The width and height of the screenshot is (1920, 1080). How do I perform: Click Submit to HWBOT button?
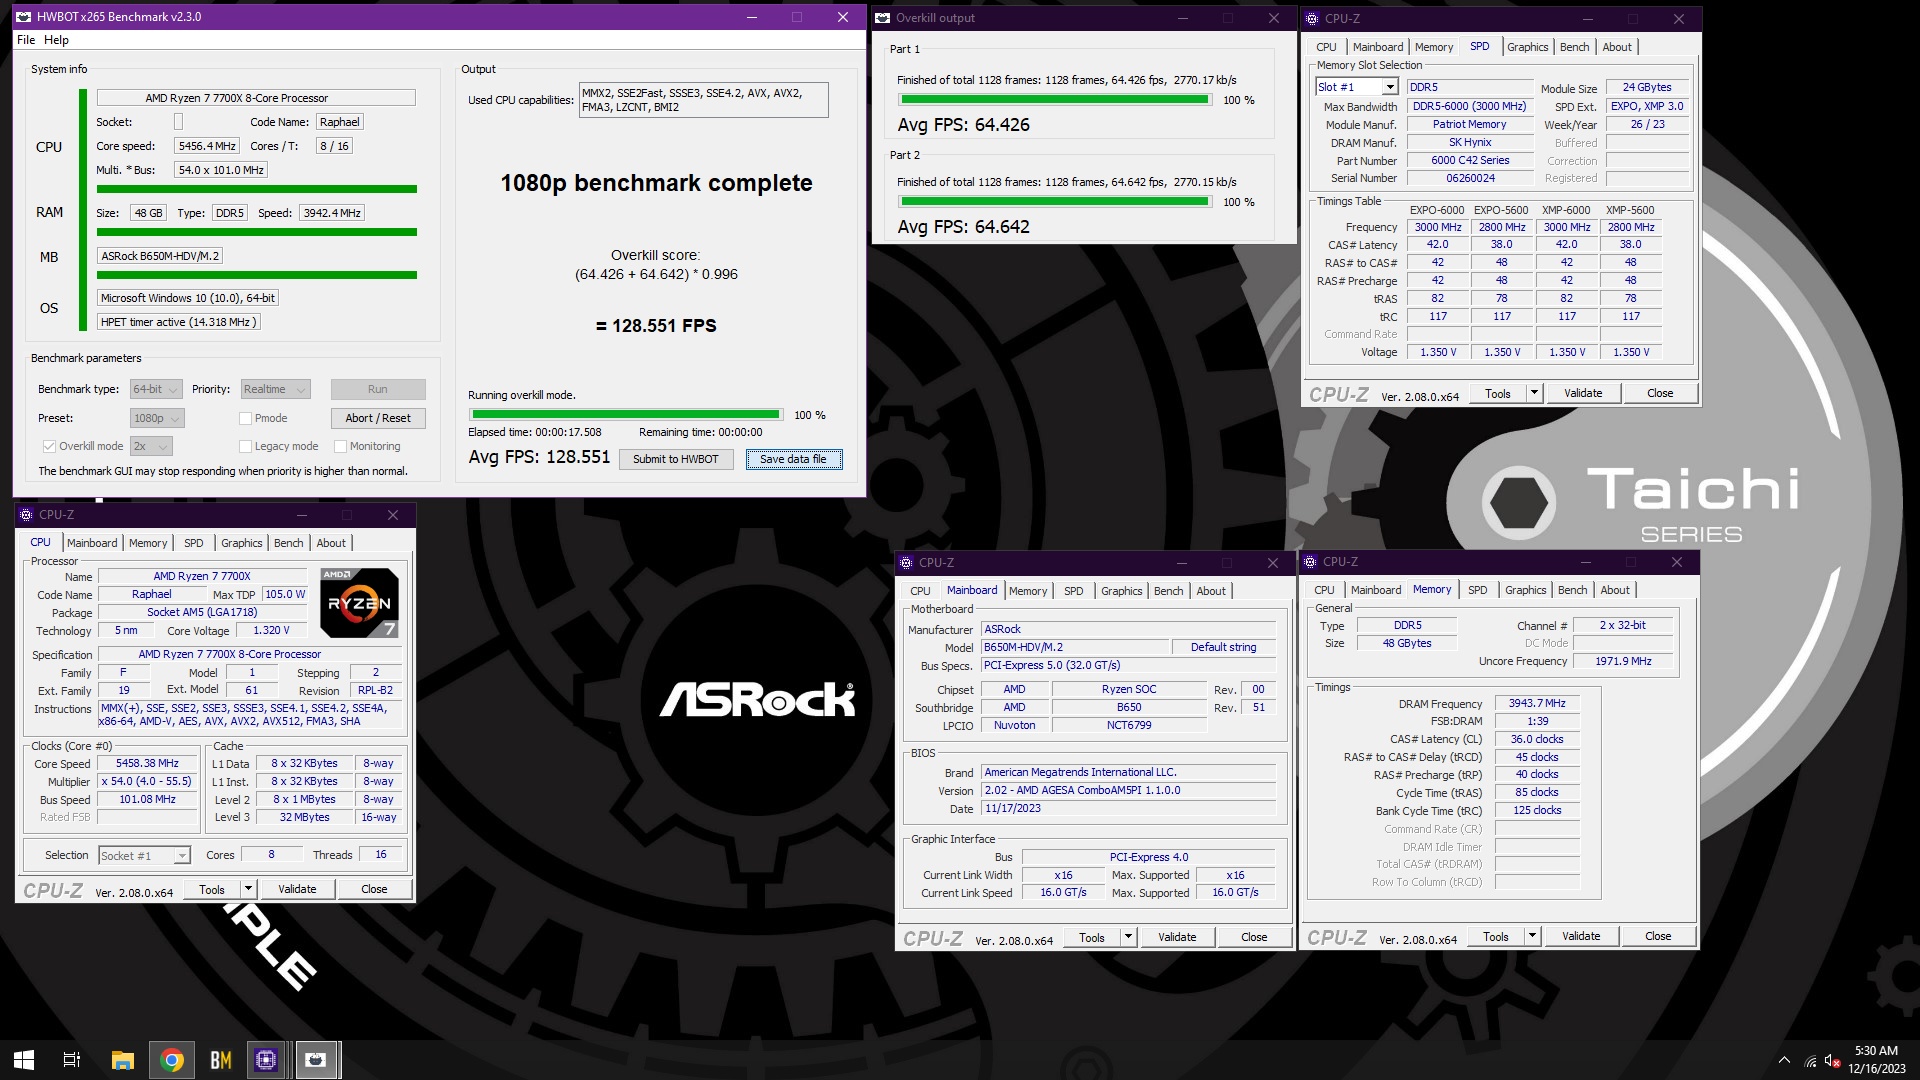coord(675,459)
